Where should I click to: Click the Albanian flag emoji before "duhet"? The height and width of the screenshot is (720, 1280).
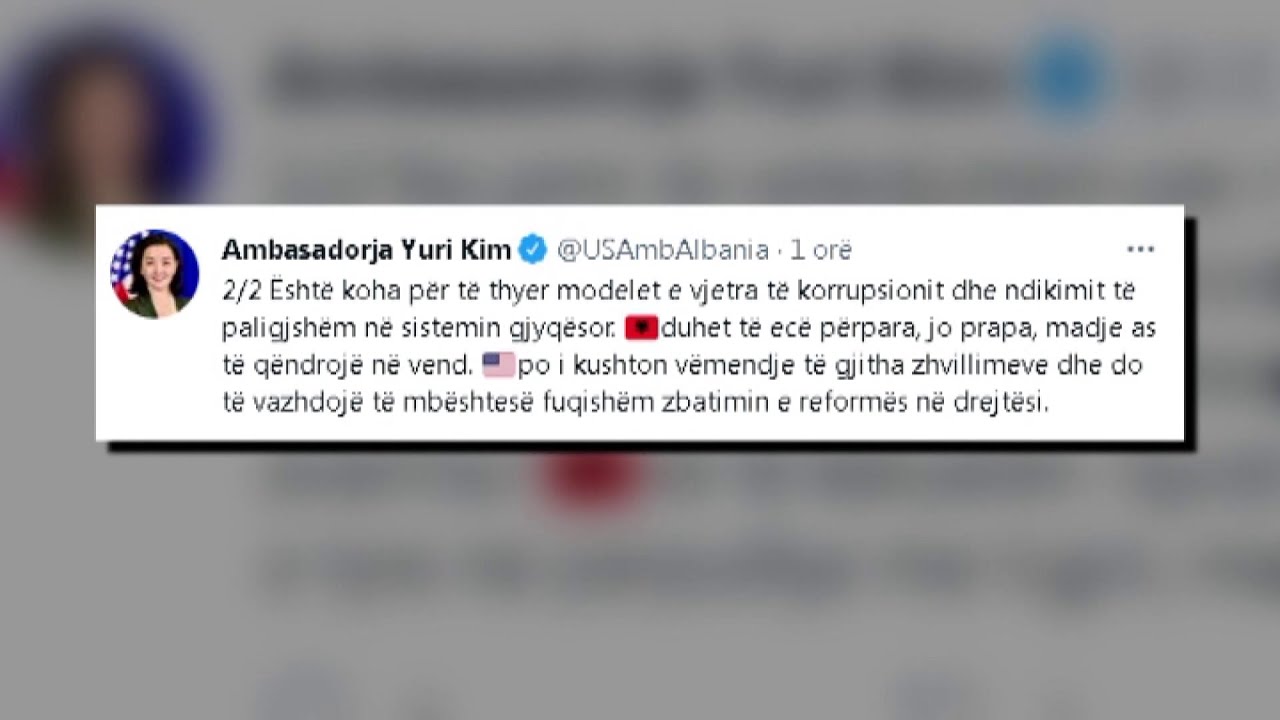coord(641,327)
